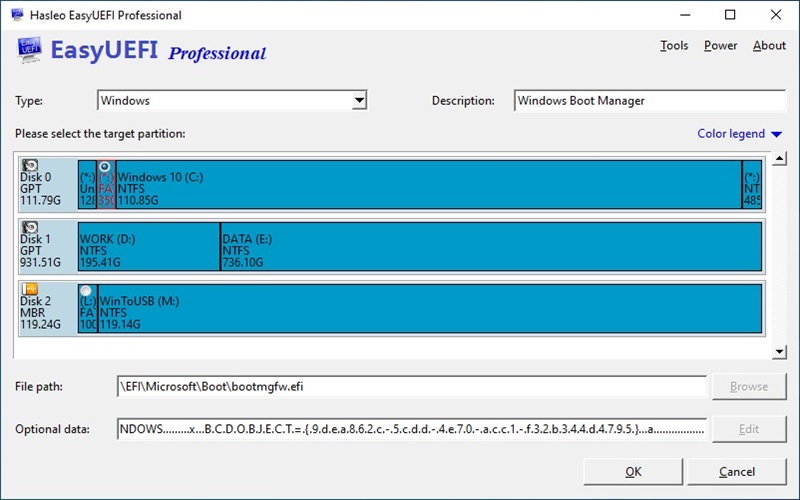Click the Disk 2 MBR 119.24G label
Viewport: 800px width, 500px height.
click(40, 313)
